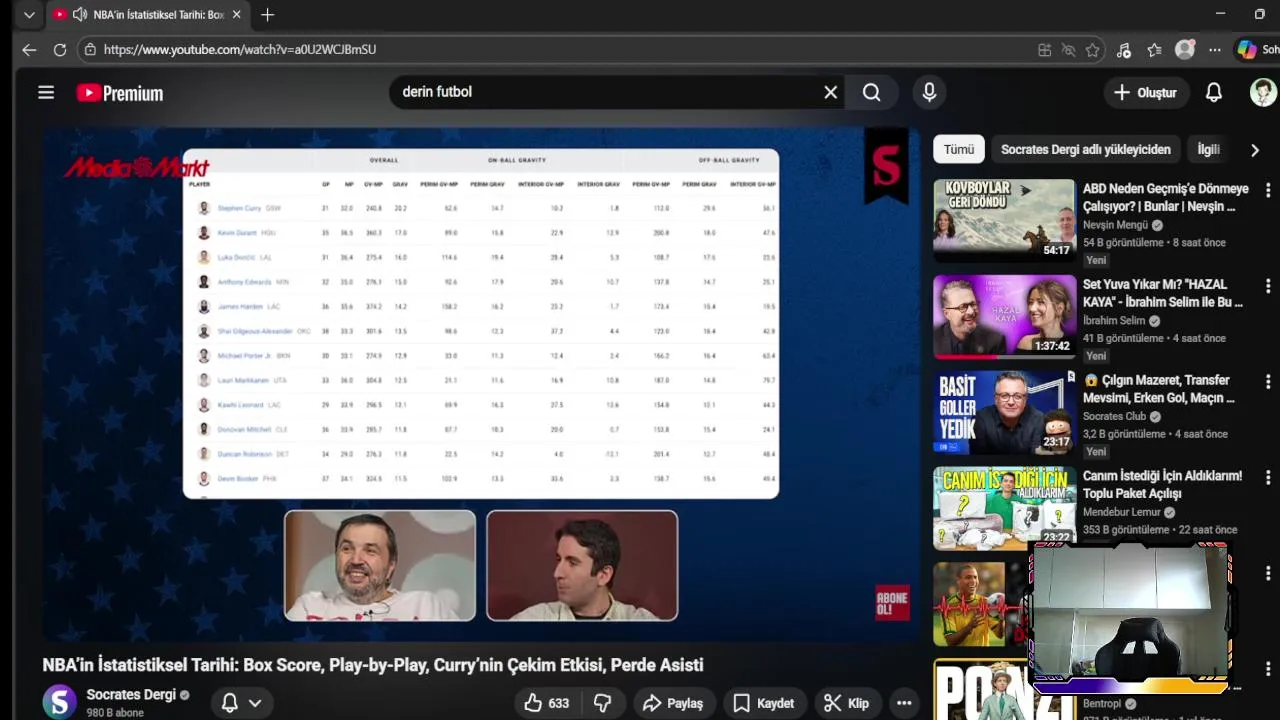Viewport: 1280px width, 720px height.
Task: Open Canım İstediği İçin Aldıklarım thumbnail
Action: click(x=1004, y=507)
